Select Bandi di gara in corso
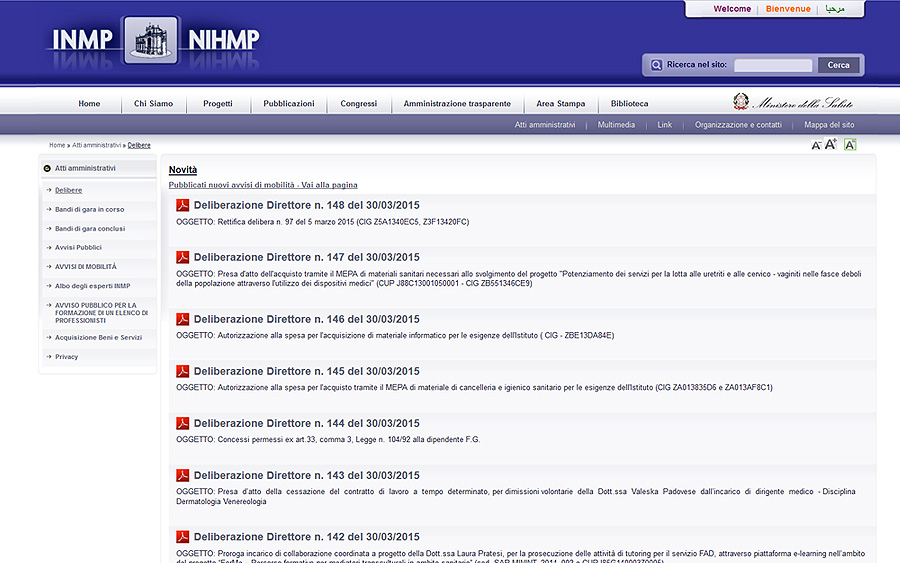 click(90, 209)
